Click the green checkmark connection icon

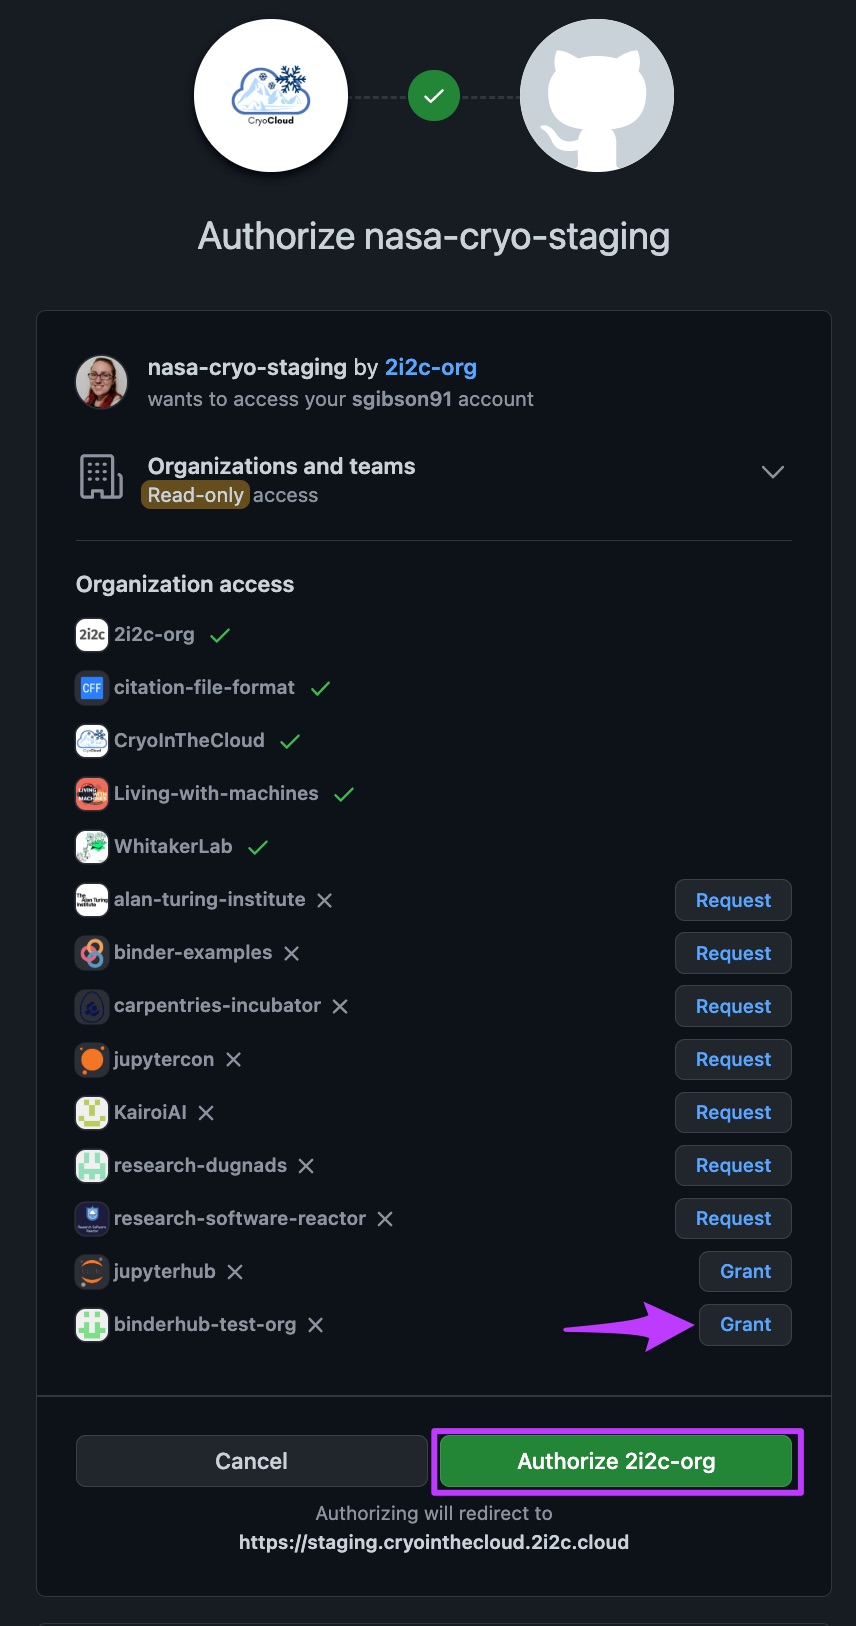coord(434,96)
